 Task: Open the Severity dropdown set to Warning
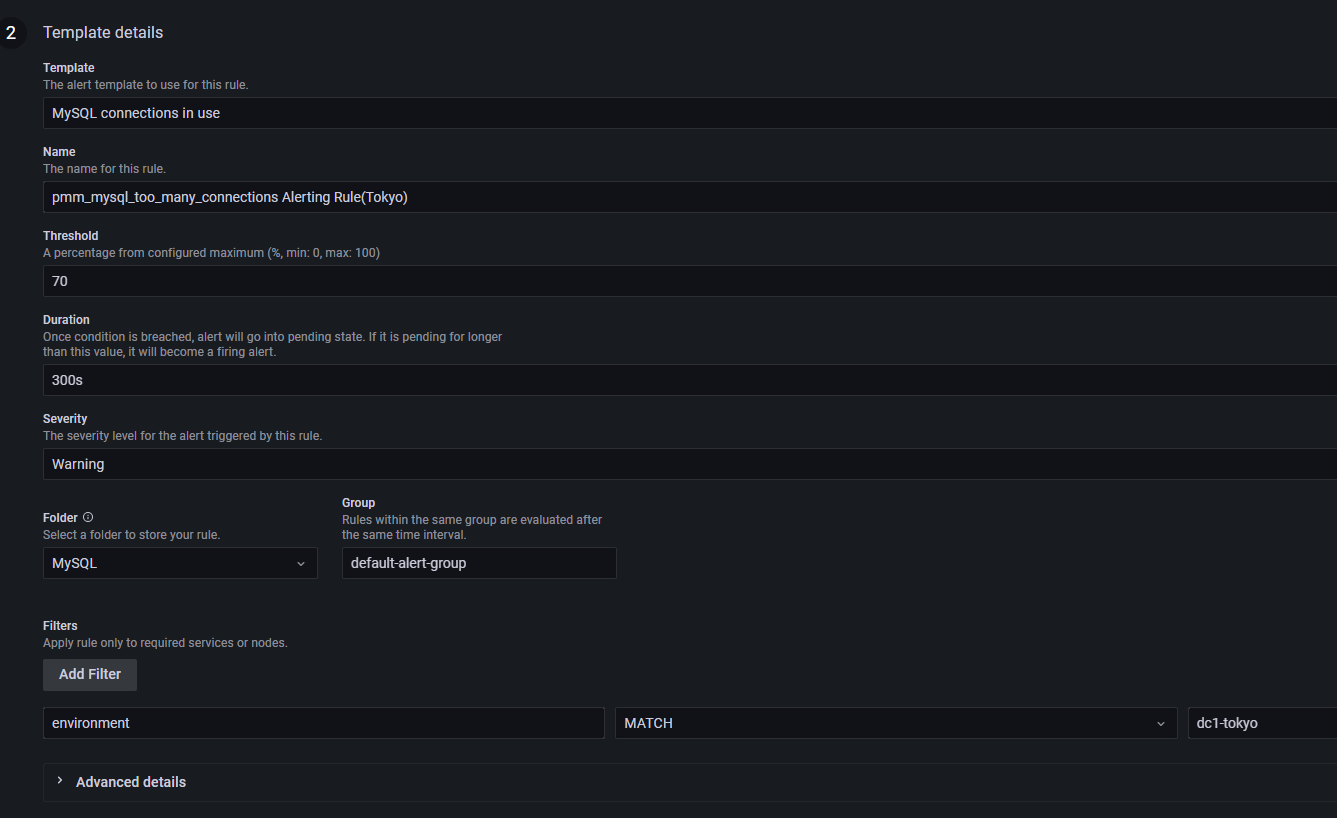tap(690, 464)
